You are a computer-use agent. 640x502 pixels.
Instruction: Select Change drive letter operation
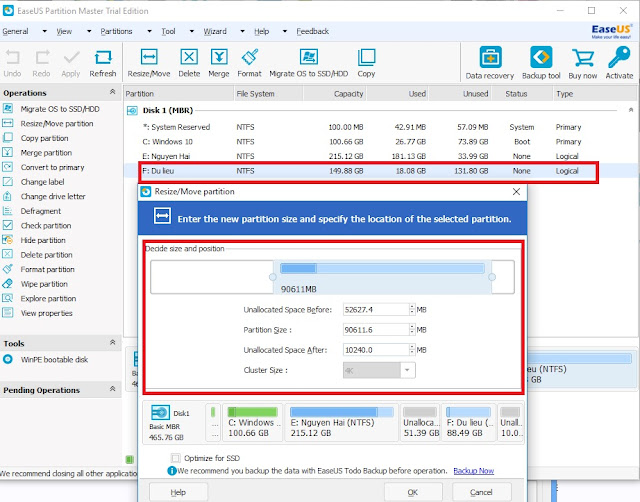pyautogui.click(x=53, y=196)
